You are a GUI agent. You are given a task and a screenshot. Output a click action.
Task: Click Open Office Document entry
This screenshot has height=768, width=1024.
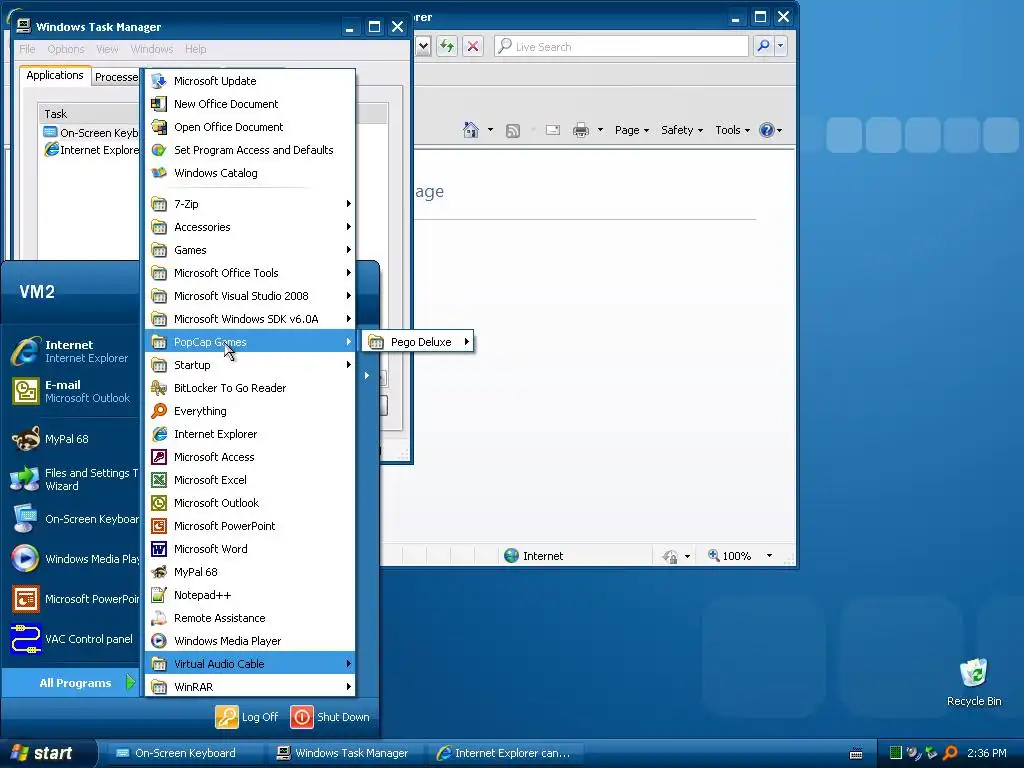point(249,127)
